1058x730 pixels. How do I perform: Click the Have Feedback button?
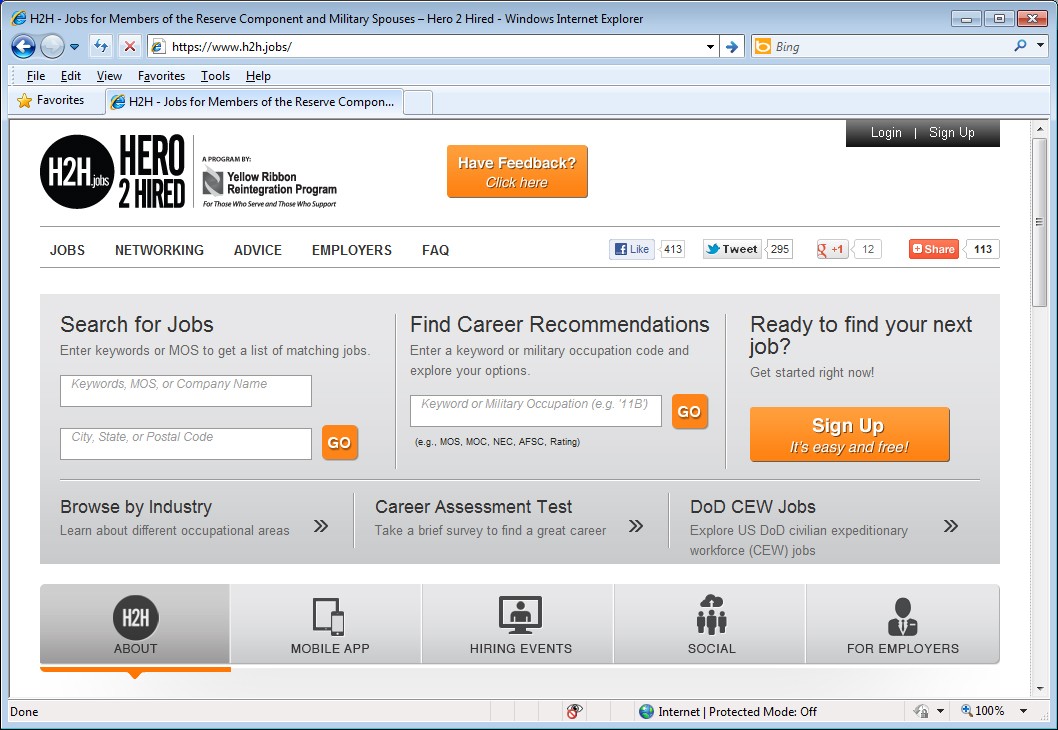pyautogui.click(x=517, y=172)
